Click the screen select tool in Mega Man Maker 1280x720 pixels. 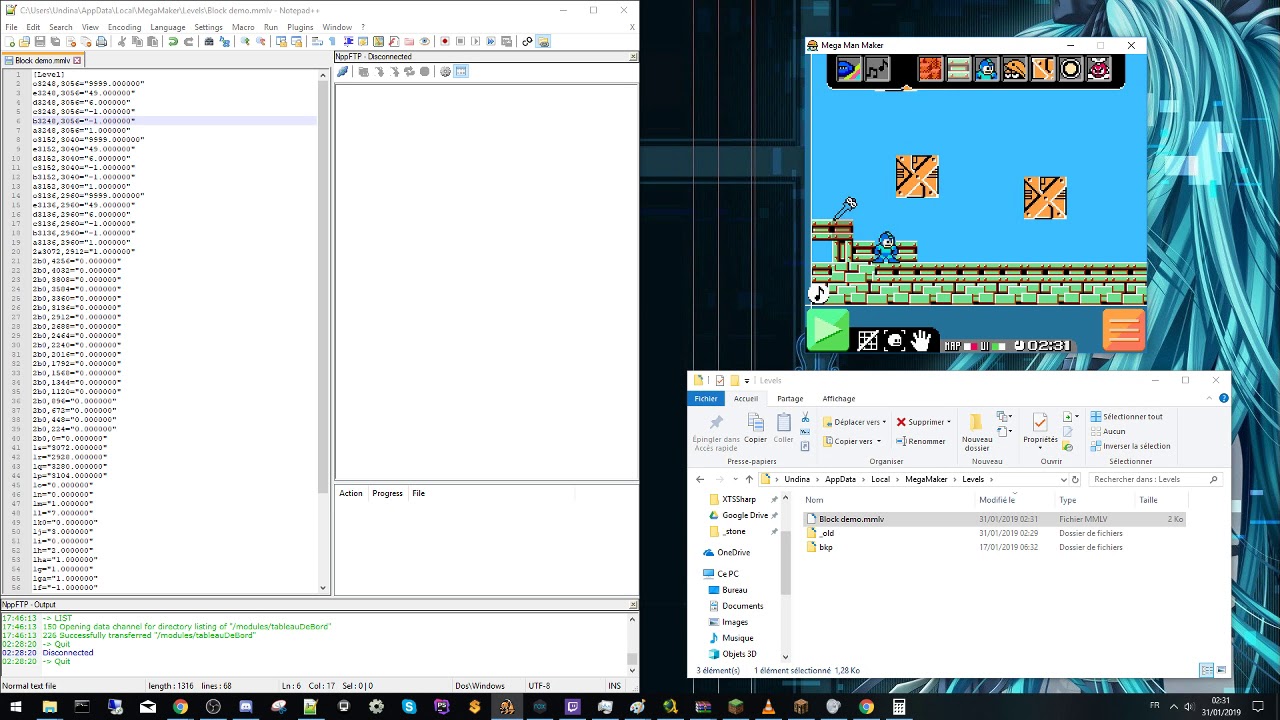click(894, 342)
